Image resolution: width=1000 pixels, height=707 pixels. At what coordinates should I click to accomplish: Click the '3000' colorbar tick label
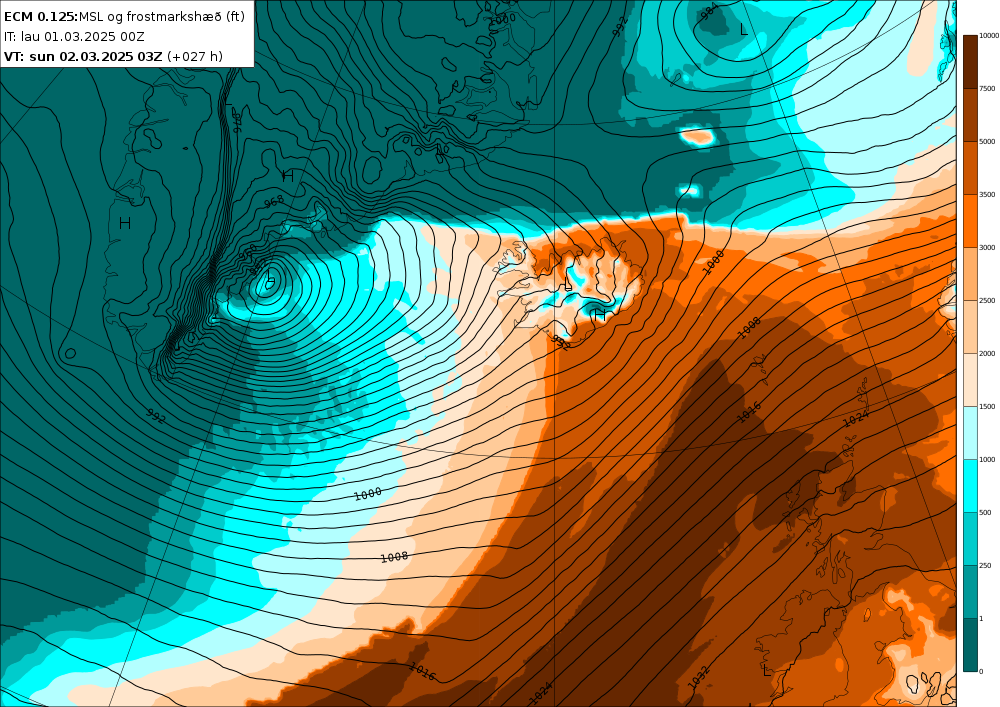tap(987, 247)
